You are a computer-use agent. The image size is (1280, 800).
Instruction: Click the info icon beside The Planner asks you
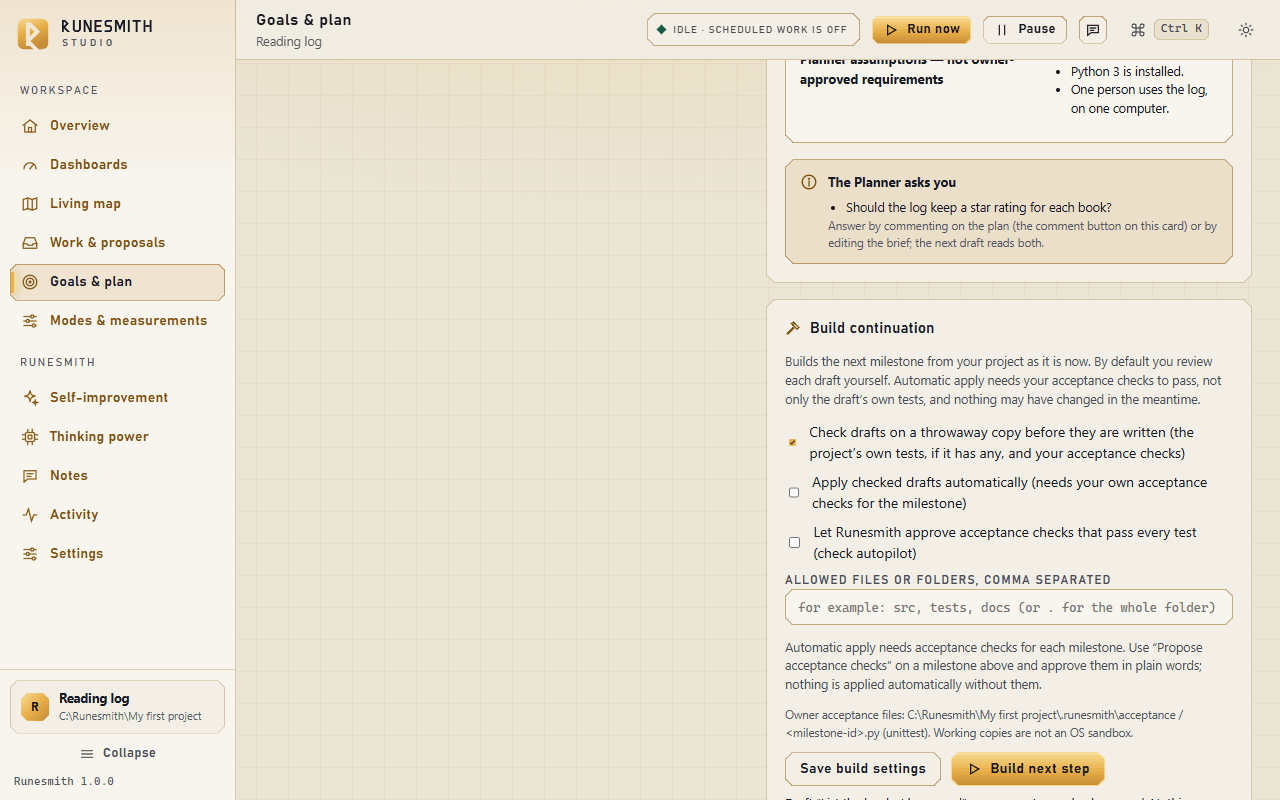click(809, 182)
